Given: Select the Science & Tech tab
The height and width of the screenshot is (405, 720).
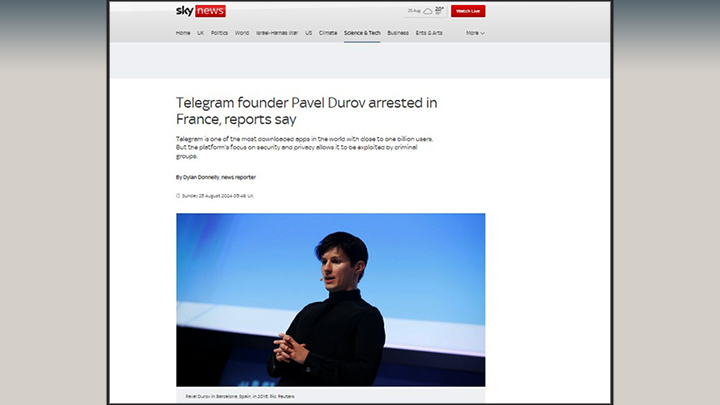Looking at the screenshot, I should click(x=362, y=33).
